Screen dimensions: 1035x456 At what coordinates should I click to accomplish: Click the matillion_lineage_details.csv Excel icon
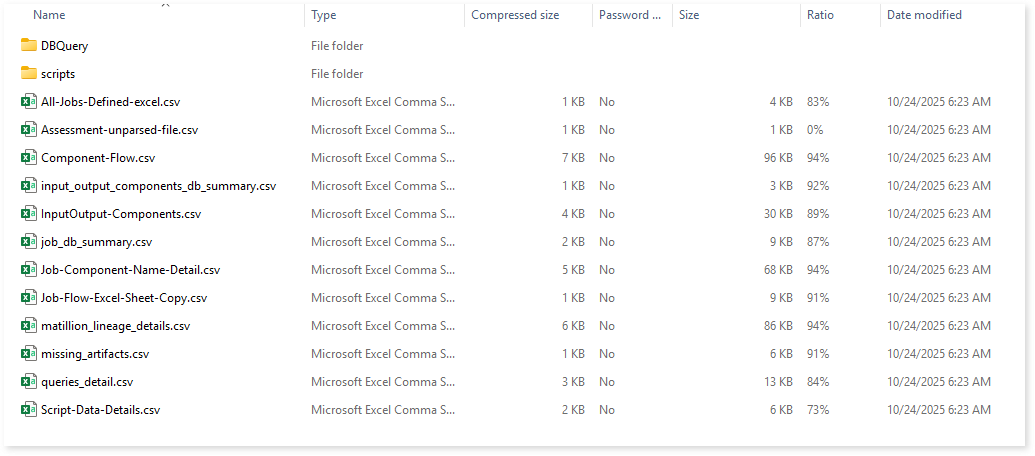coord(29,326)
